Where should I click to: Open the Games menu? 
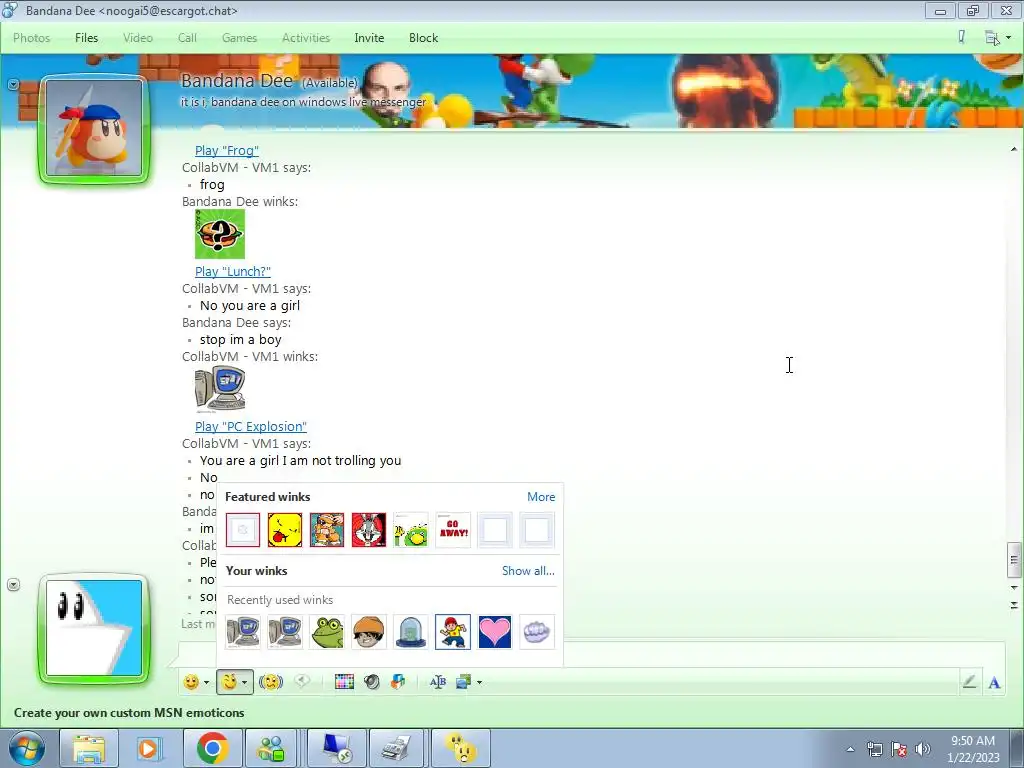tap(239, 38)
